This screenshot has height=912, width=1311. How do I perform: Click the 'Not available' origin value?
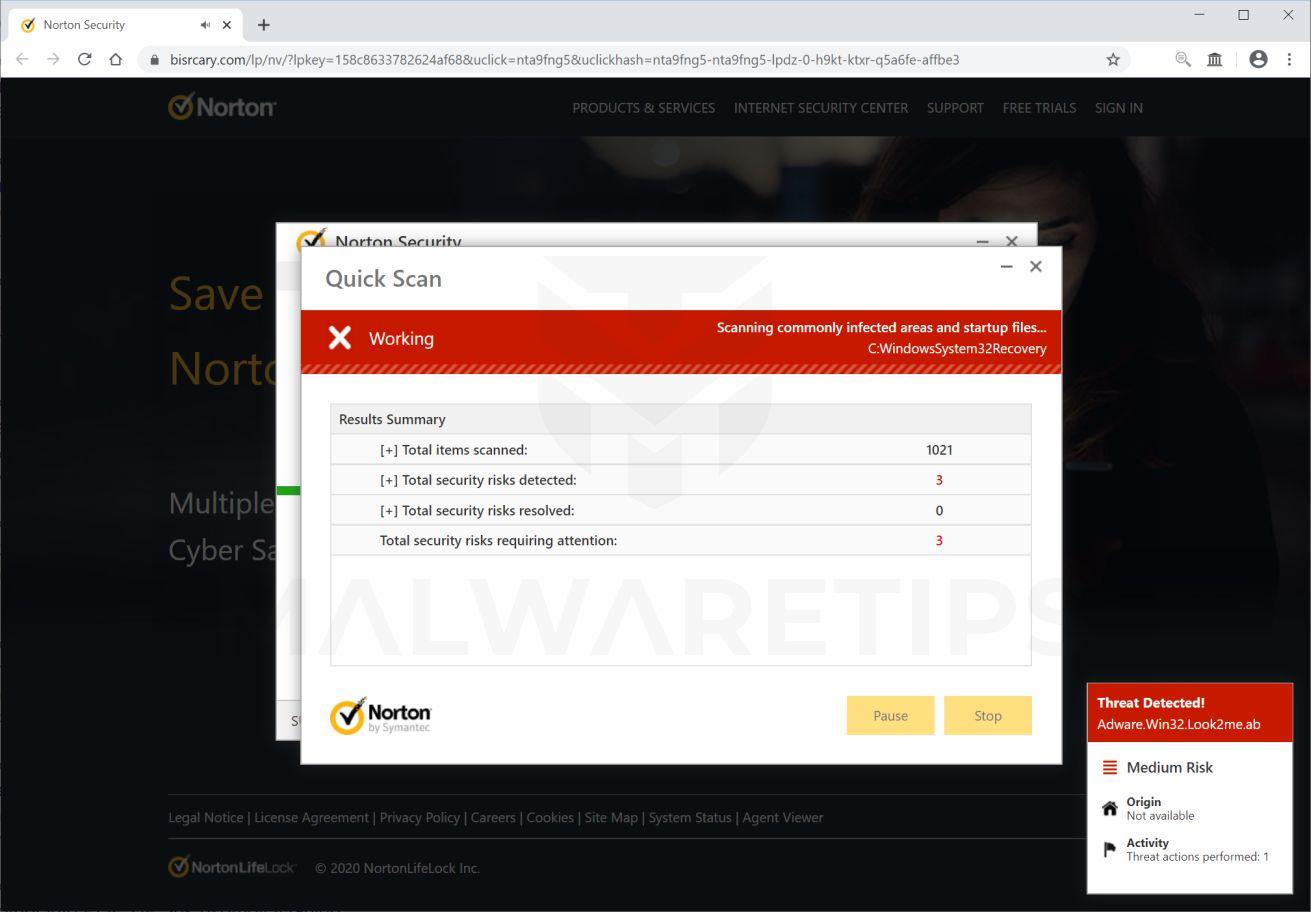(x=1160, y=816)
